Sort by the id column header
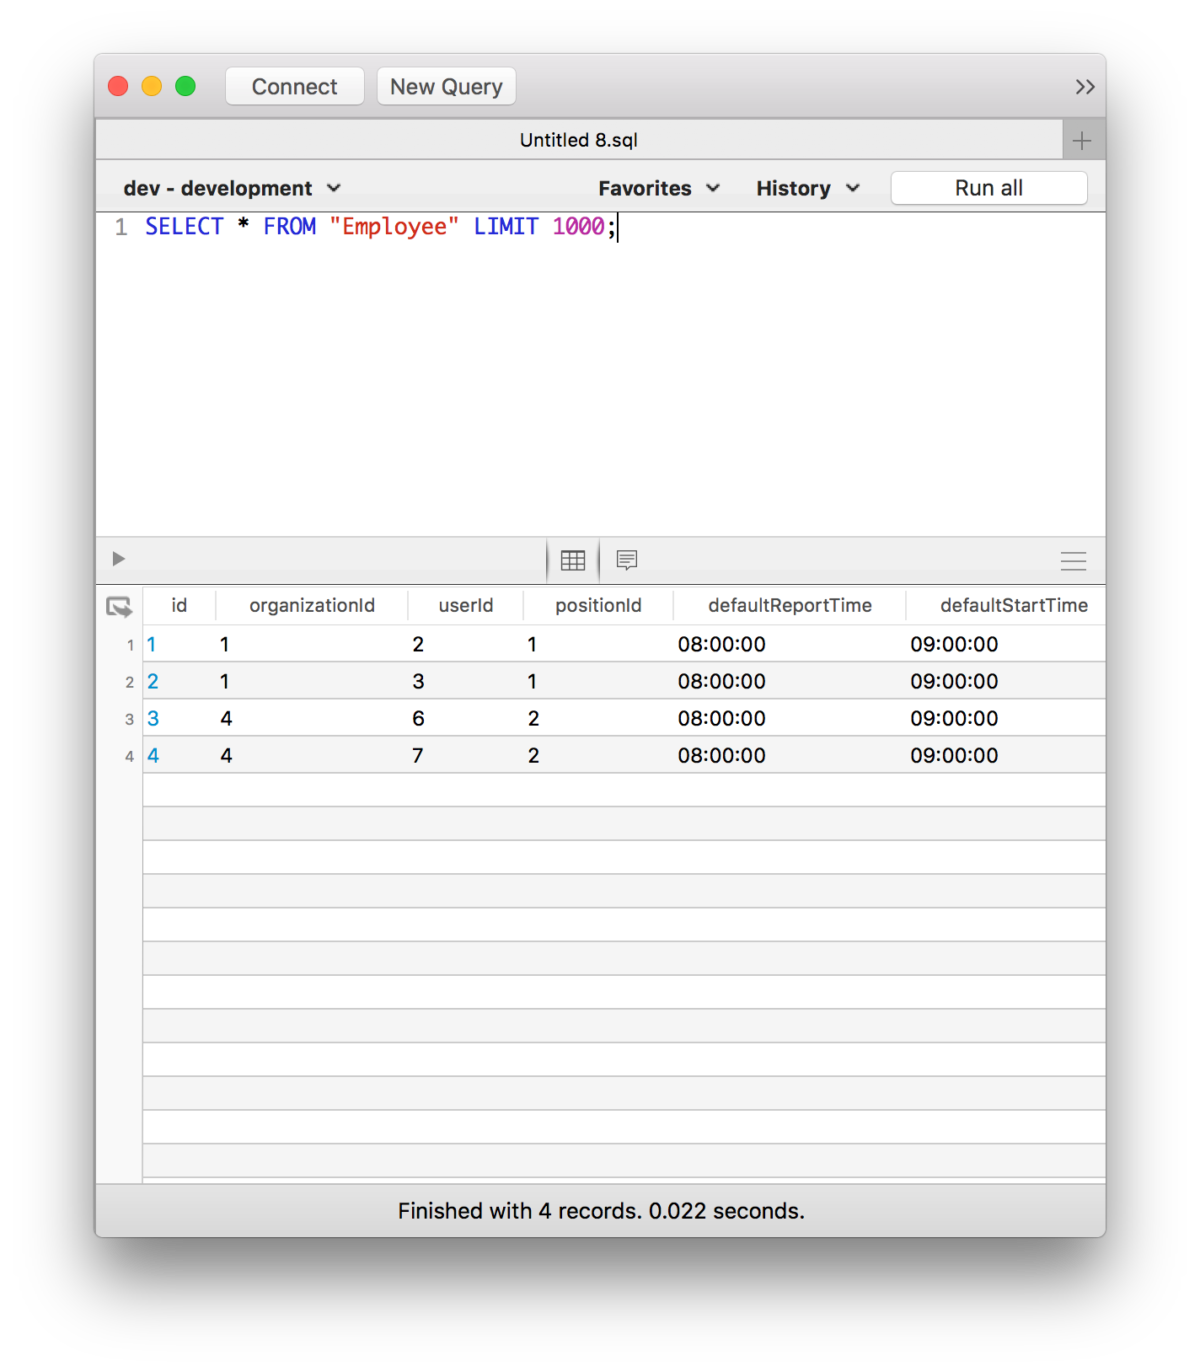Viewport: 1200px width, 1372px height. [x=179, y=605]
